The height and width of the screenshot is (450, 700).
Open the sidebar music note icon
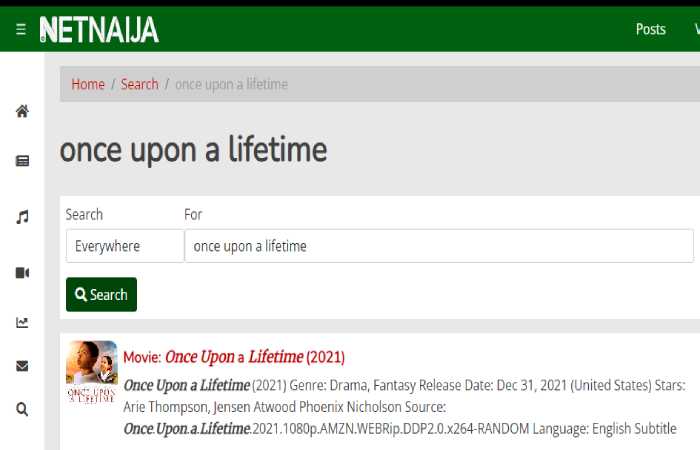[x=22, y=217]
